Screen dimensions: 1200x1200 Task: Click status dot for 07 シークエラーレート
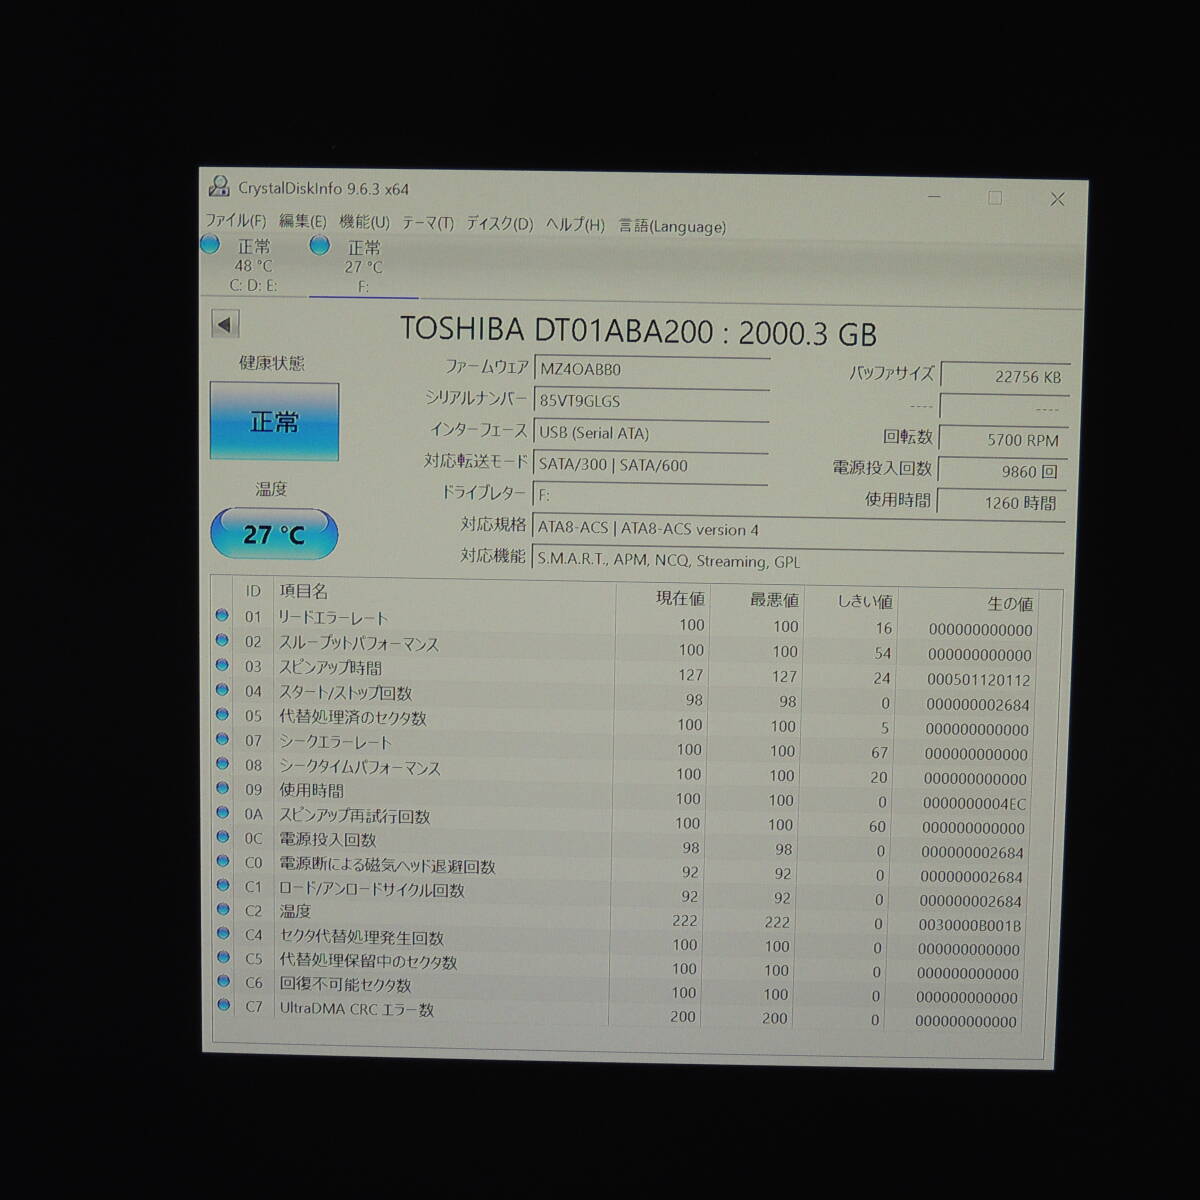tap(222, 739)
